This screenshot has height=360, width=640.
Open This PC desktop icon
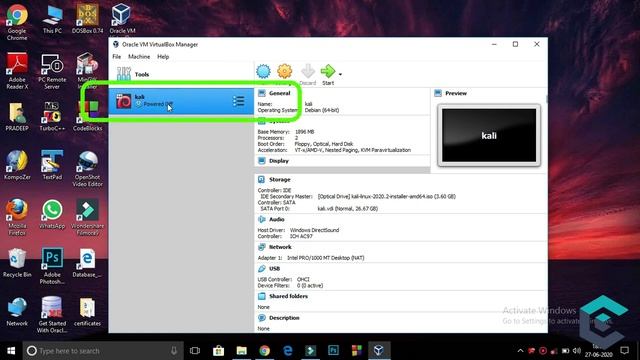pos(52,19)
